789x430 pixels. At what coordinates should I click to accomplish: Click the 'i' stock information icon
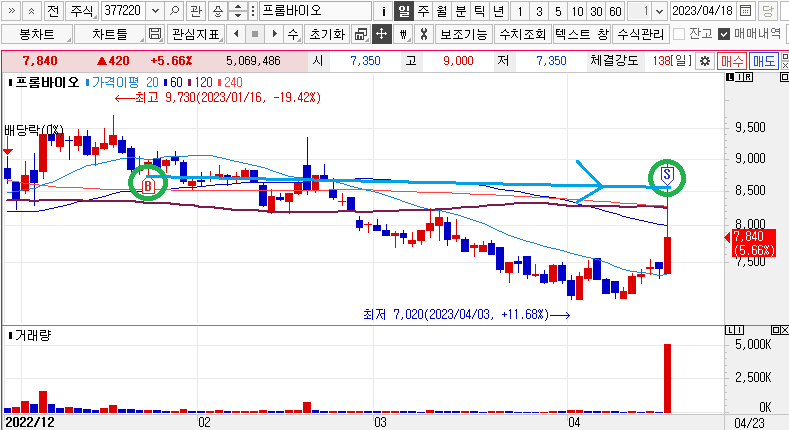coord(383,11)
